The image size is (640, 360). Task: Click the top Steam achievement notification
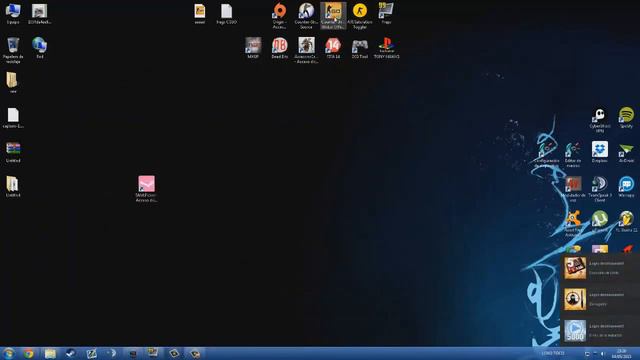(600, 268)
